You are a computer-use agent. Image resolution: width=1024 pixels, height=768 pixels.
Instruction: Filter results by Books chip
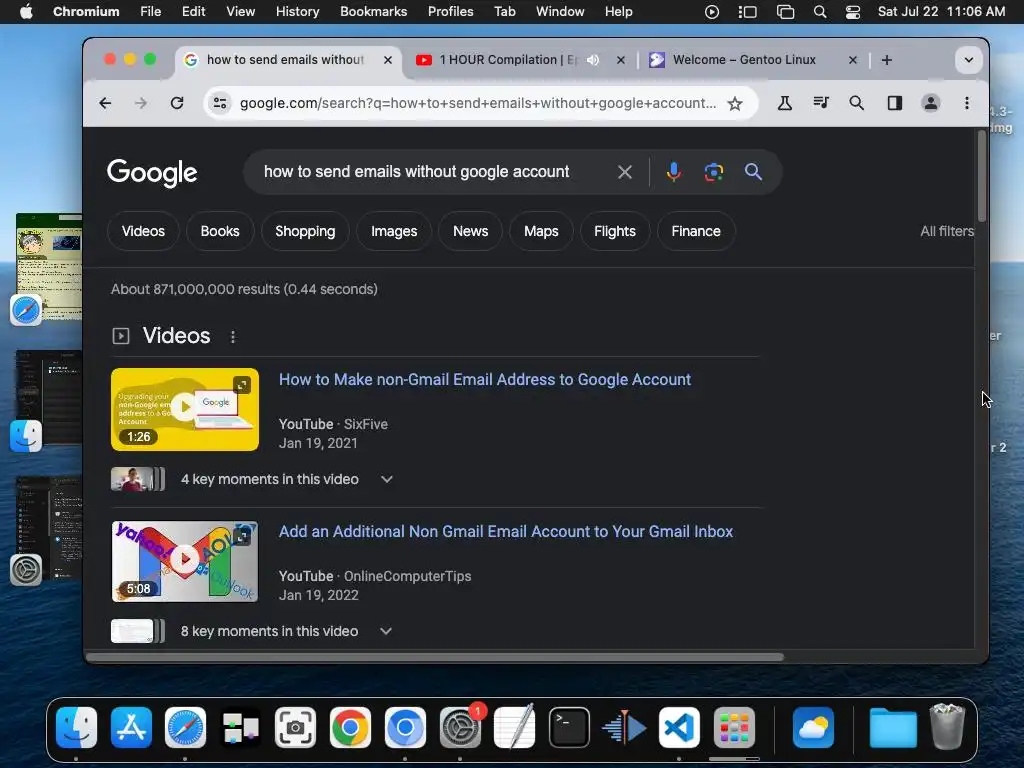[219, 231]
